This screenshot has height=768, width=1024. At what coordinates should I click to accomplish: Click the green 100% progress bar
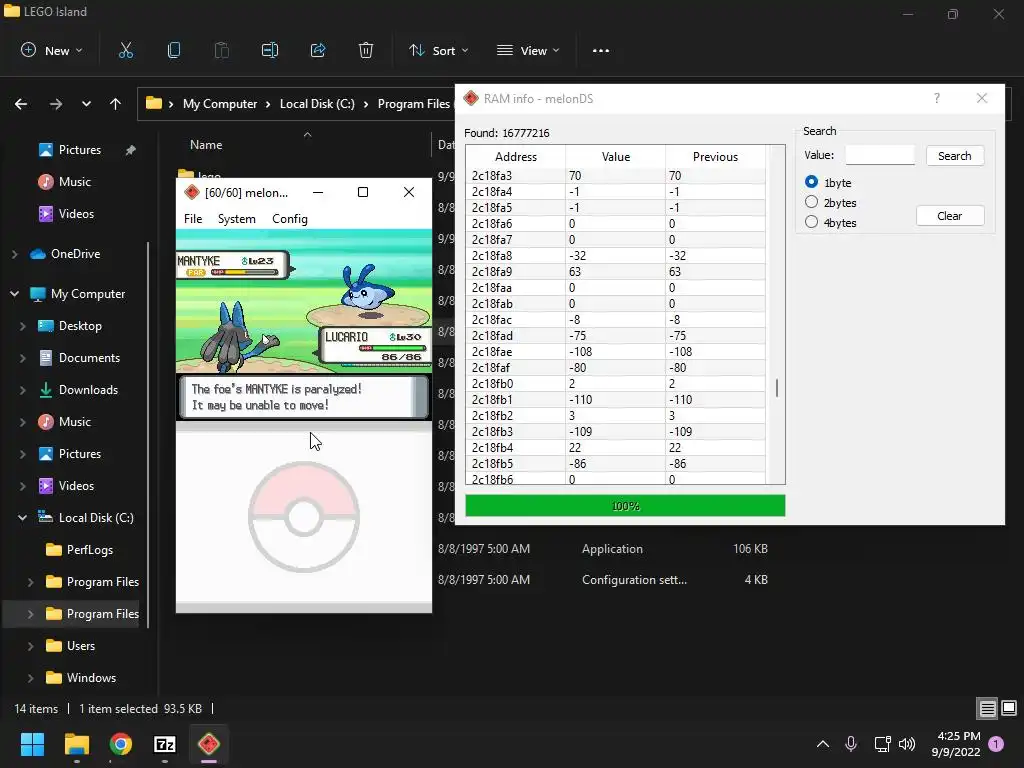tap(625, 505)
